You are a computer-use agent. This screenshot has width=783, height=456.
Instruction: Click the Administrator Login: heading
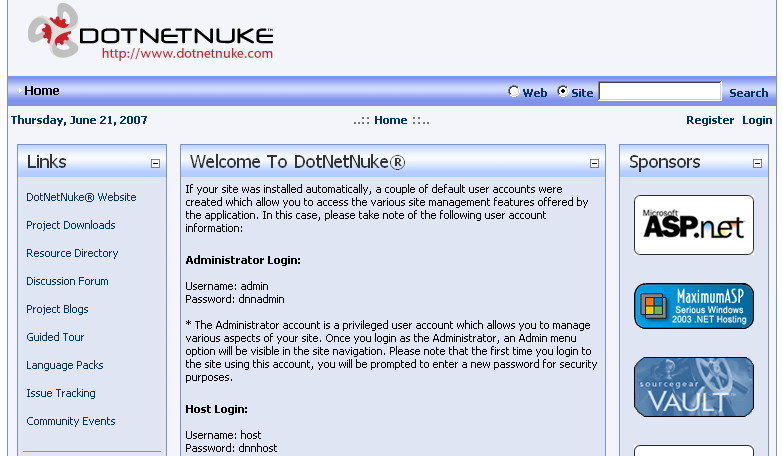(x=243, y=260)
